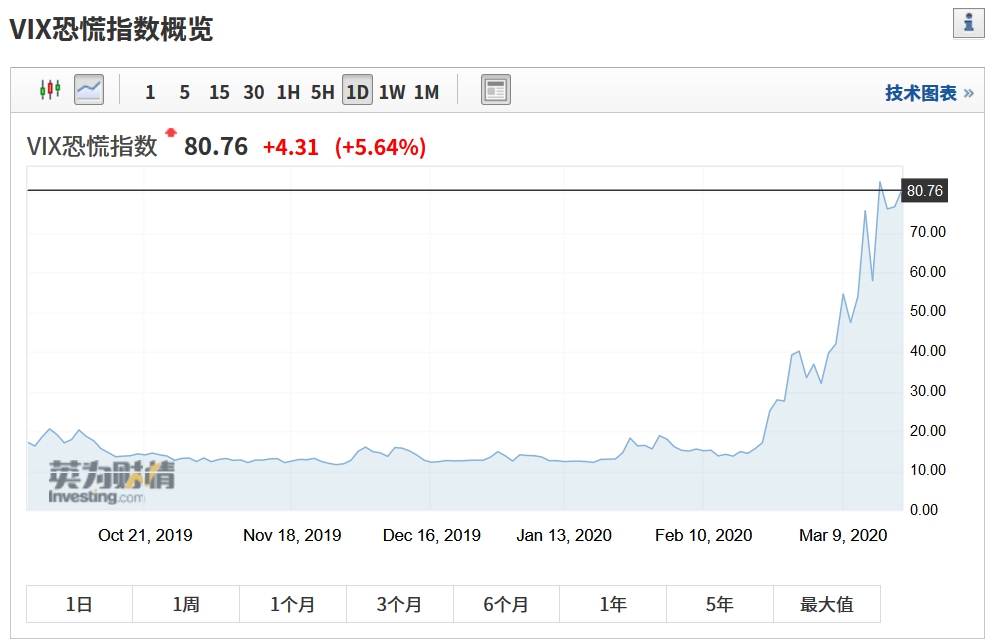Set interval to 1H
The height and width of the screenshot is (640, 992).
(288, 92)
